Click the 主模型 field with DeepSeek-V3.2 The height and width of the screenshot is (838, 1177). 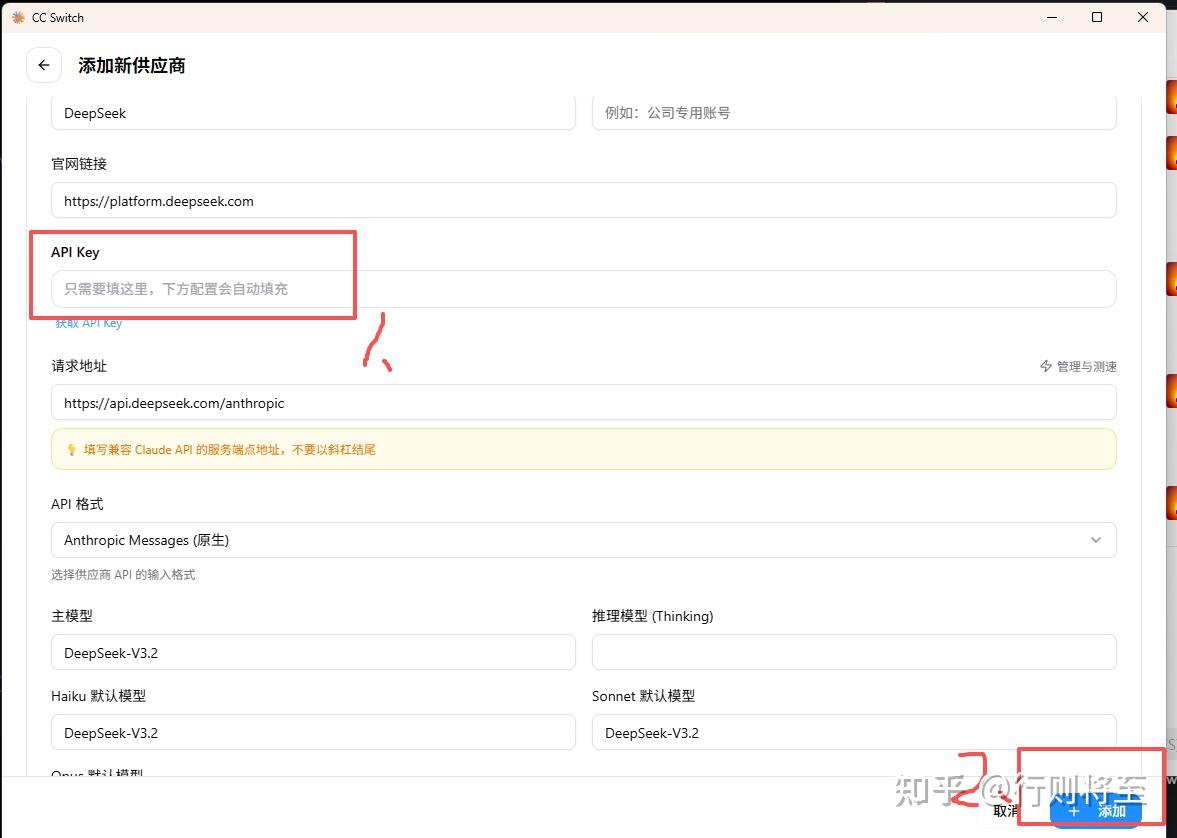click(x=313, y=653)
